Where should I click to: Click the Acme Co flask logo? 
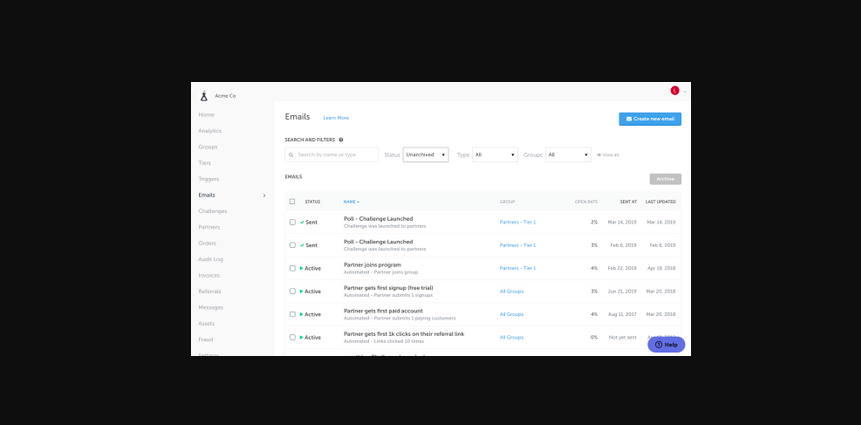[x=204, y=96]
